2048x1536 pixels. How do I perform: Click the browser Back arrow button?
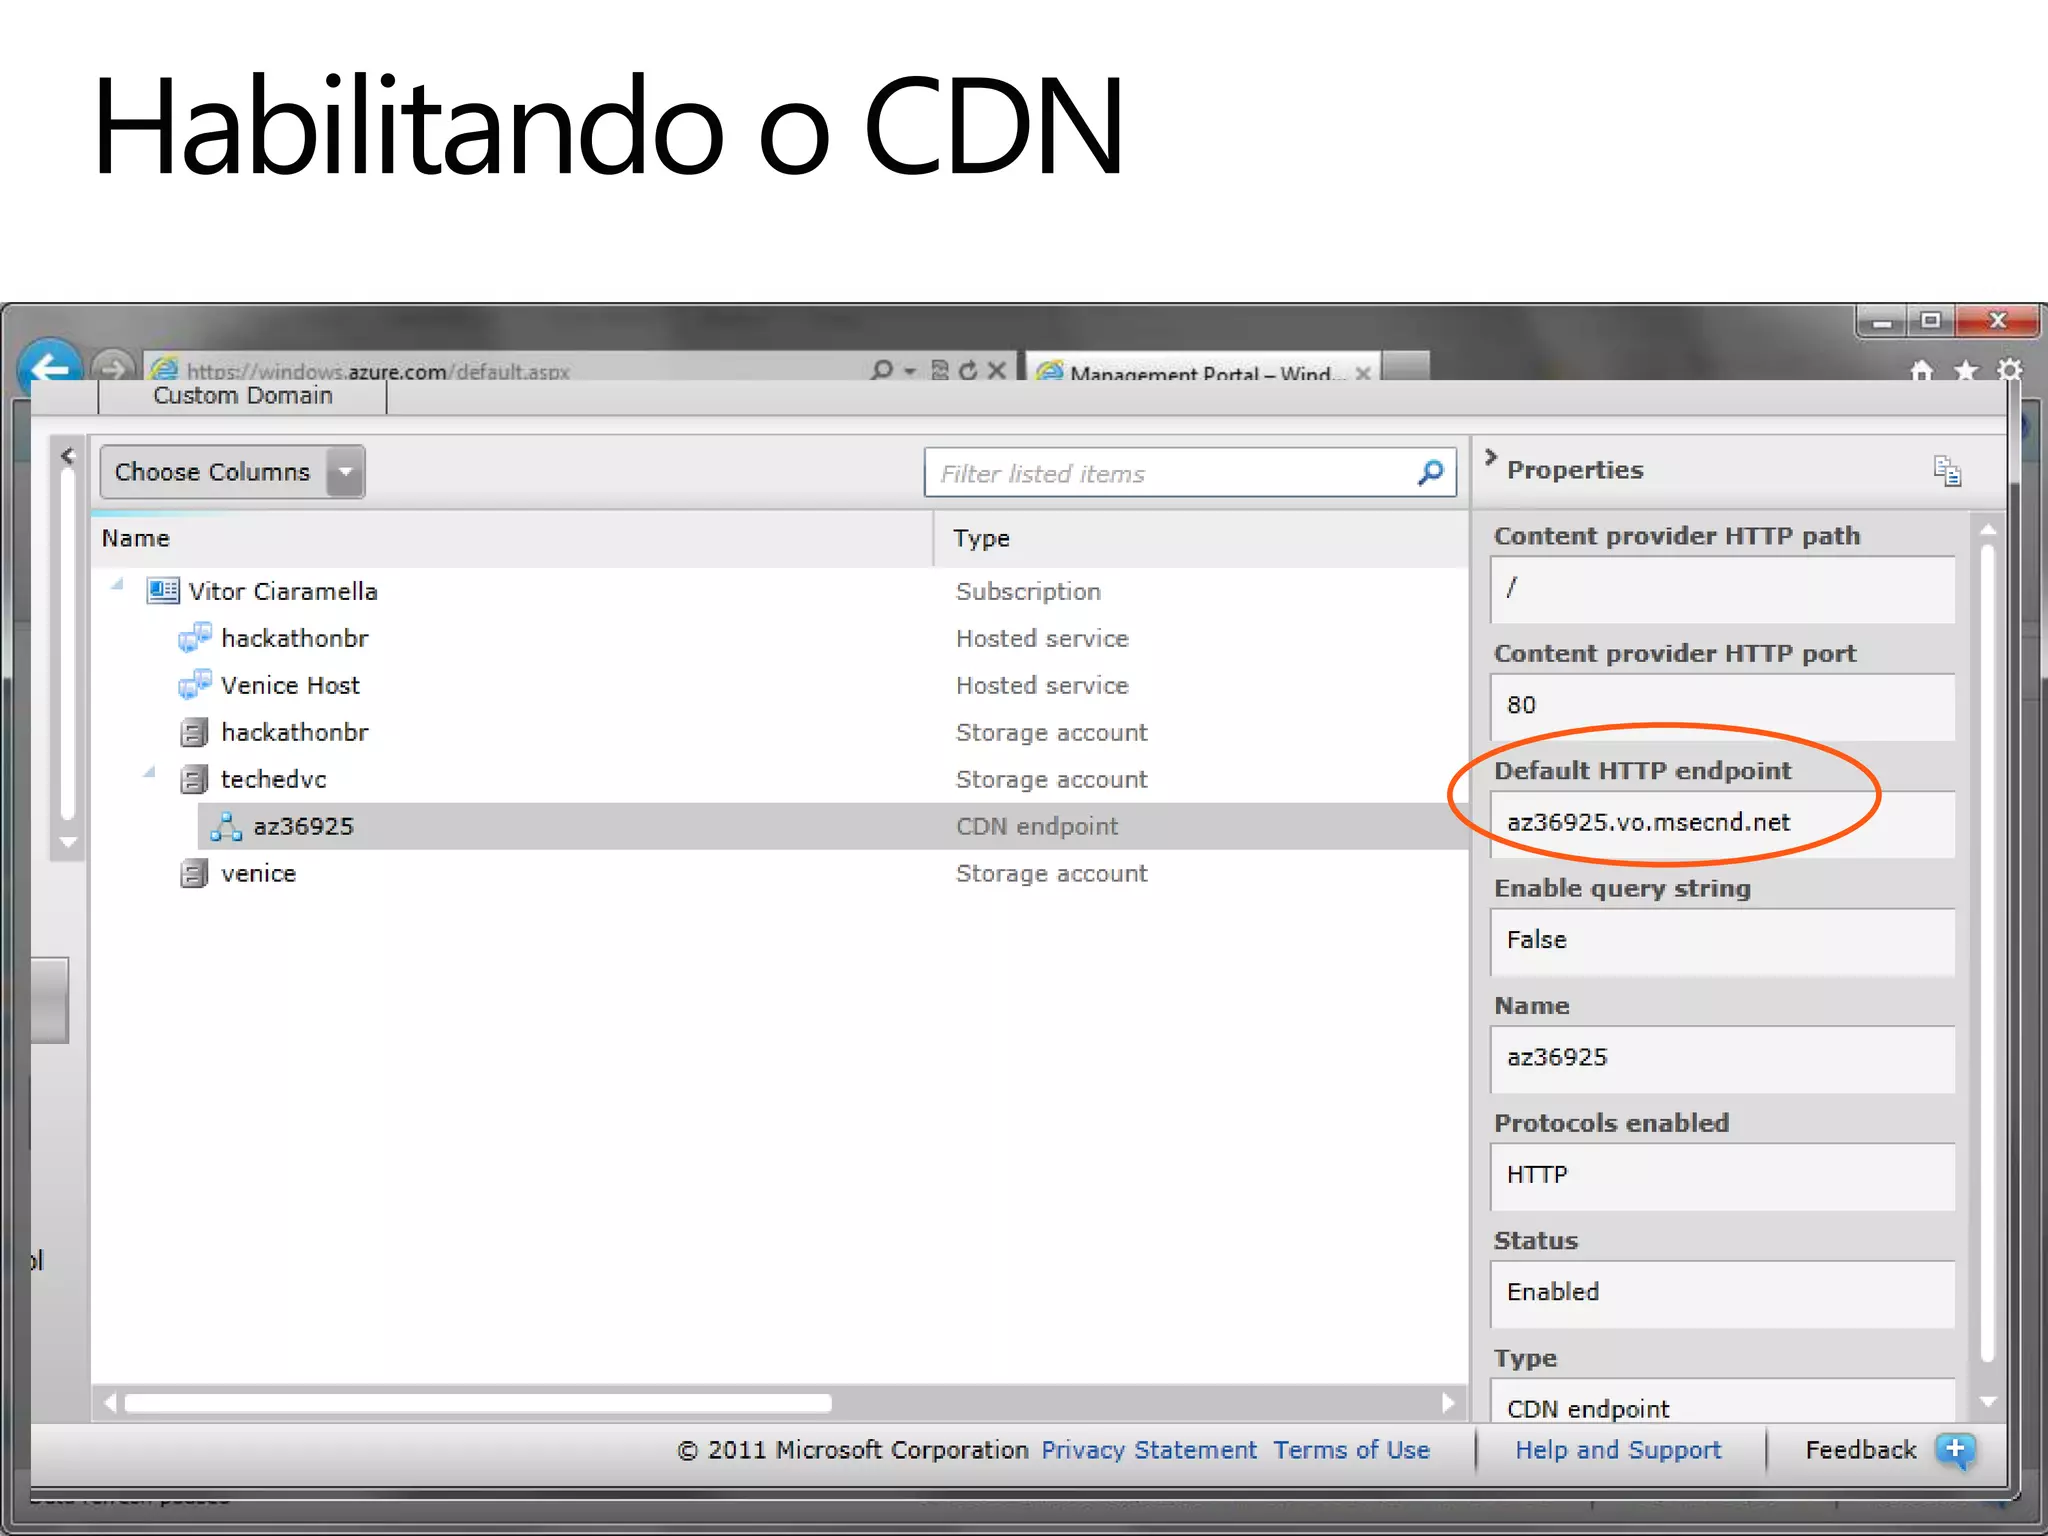point(50,368)
